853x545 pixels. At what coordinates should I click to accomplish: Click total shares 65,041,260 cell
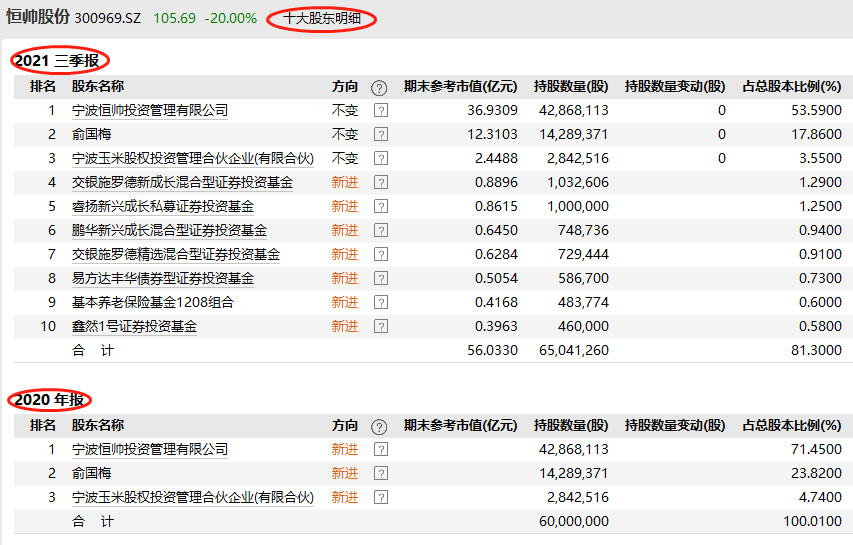click(x=574, y=350)
